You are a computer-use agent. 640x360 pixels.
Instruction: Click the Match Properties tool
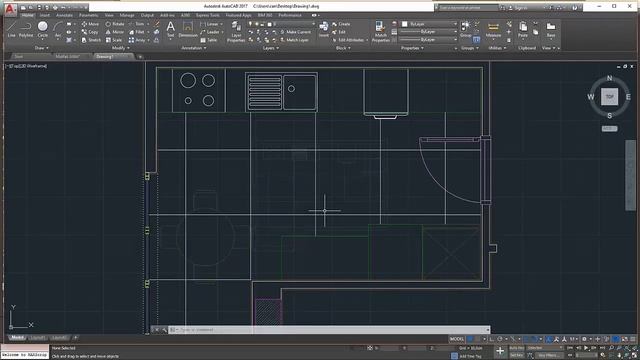pyautogui.click(x=380, y=32)
